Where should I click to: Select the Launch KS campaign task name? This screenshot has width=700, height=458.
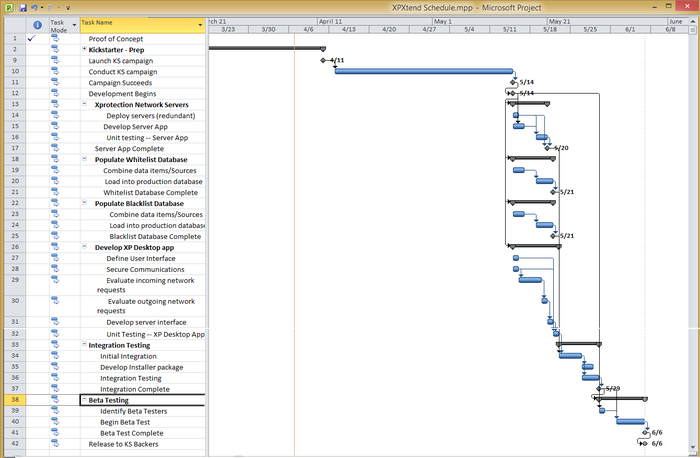[x=121, y=61]
